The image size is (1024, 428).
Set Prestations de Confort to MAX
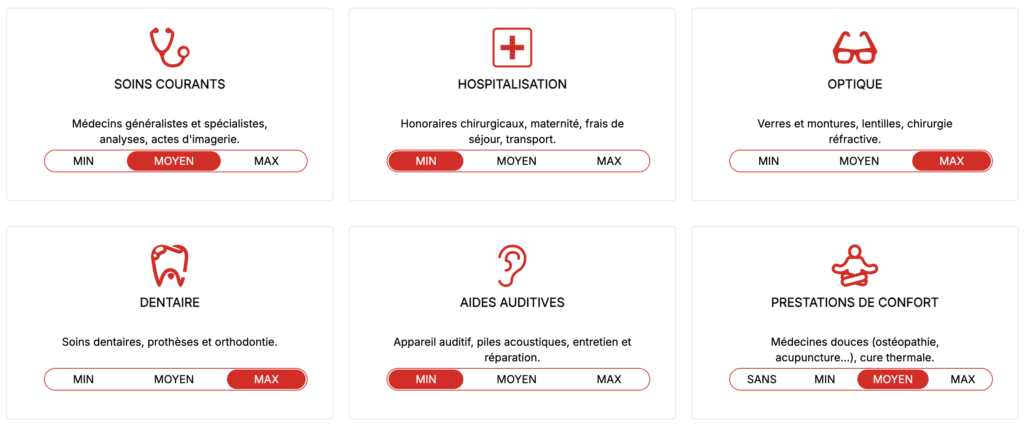point(963,379)
